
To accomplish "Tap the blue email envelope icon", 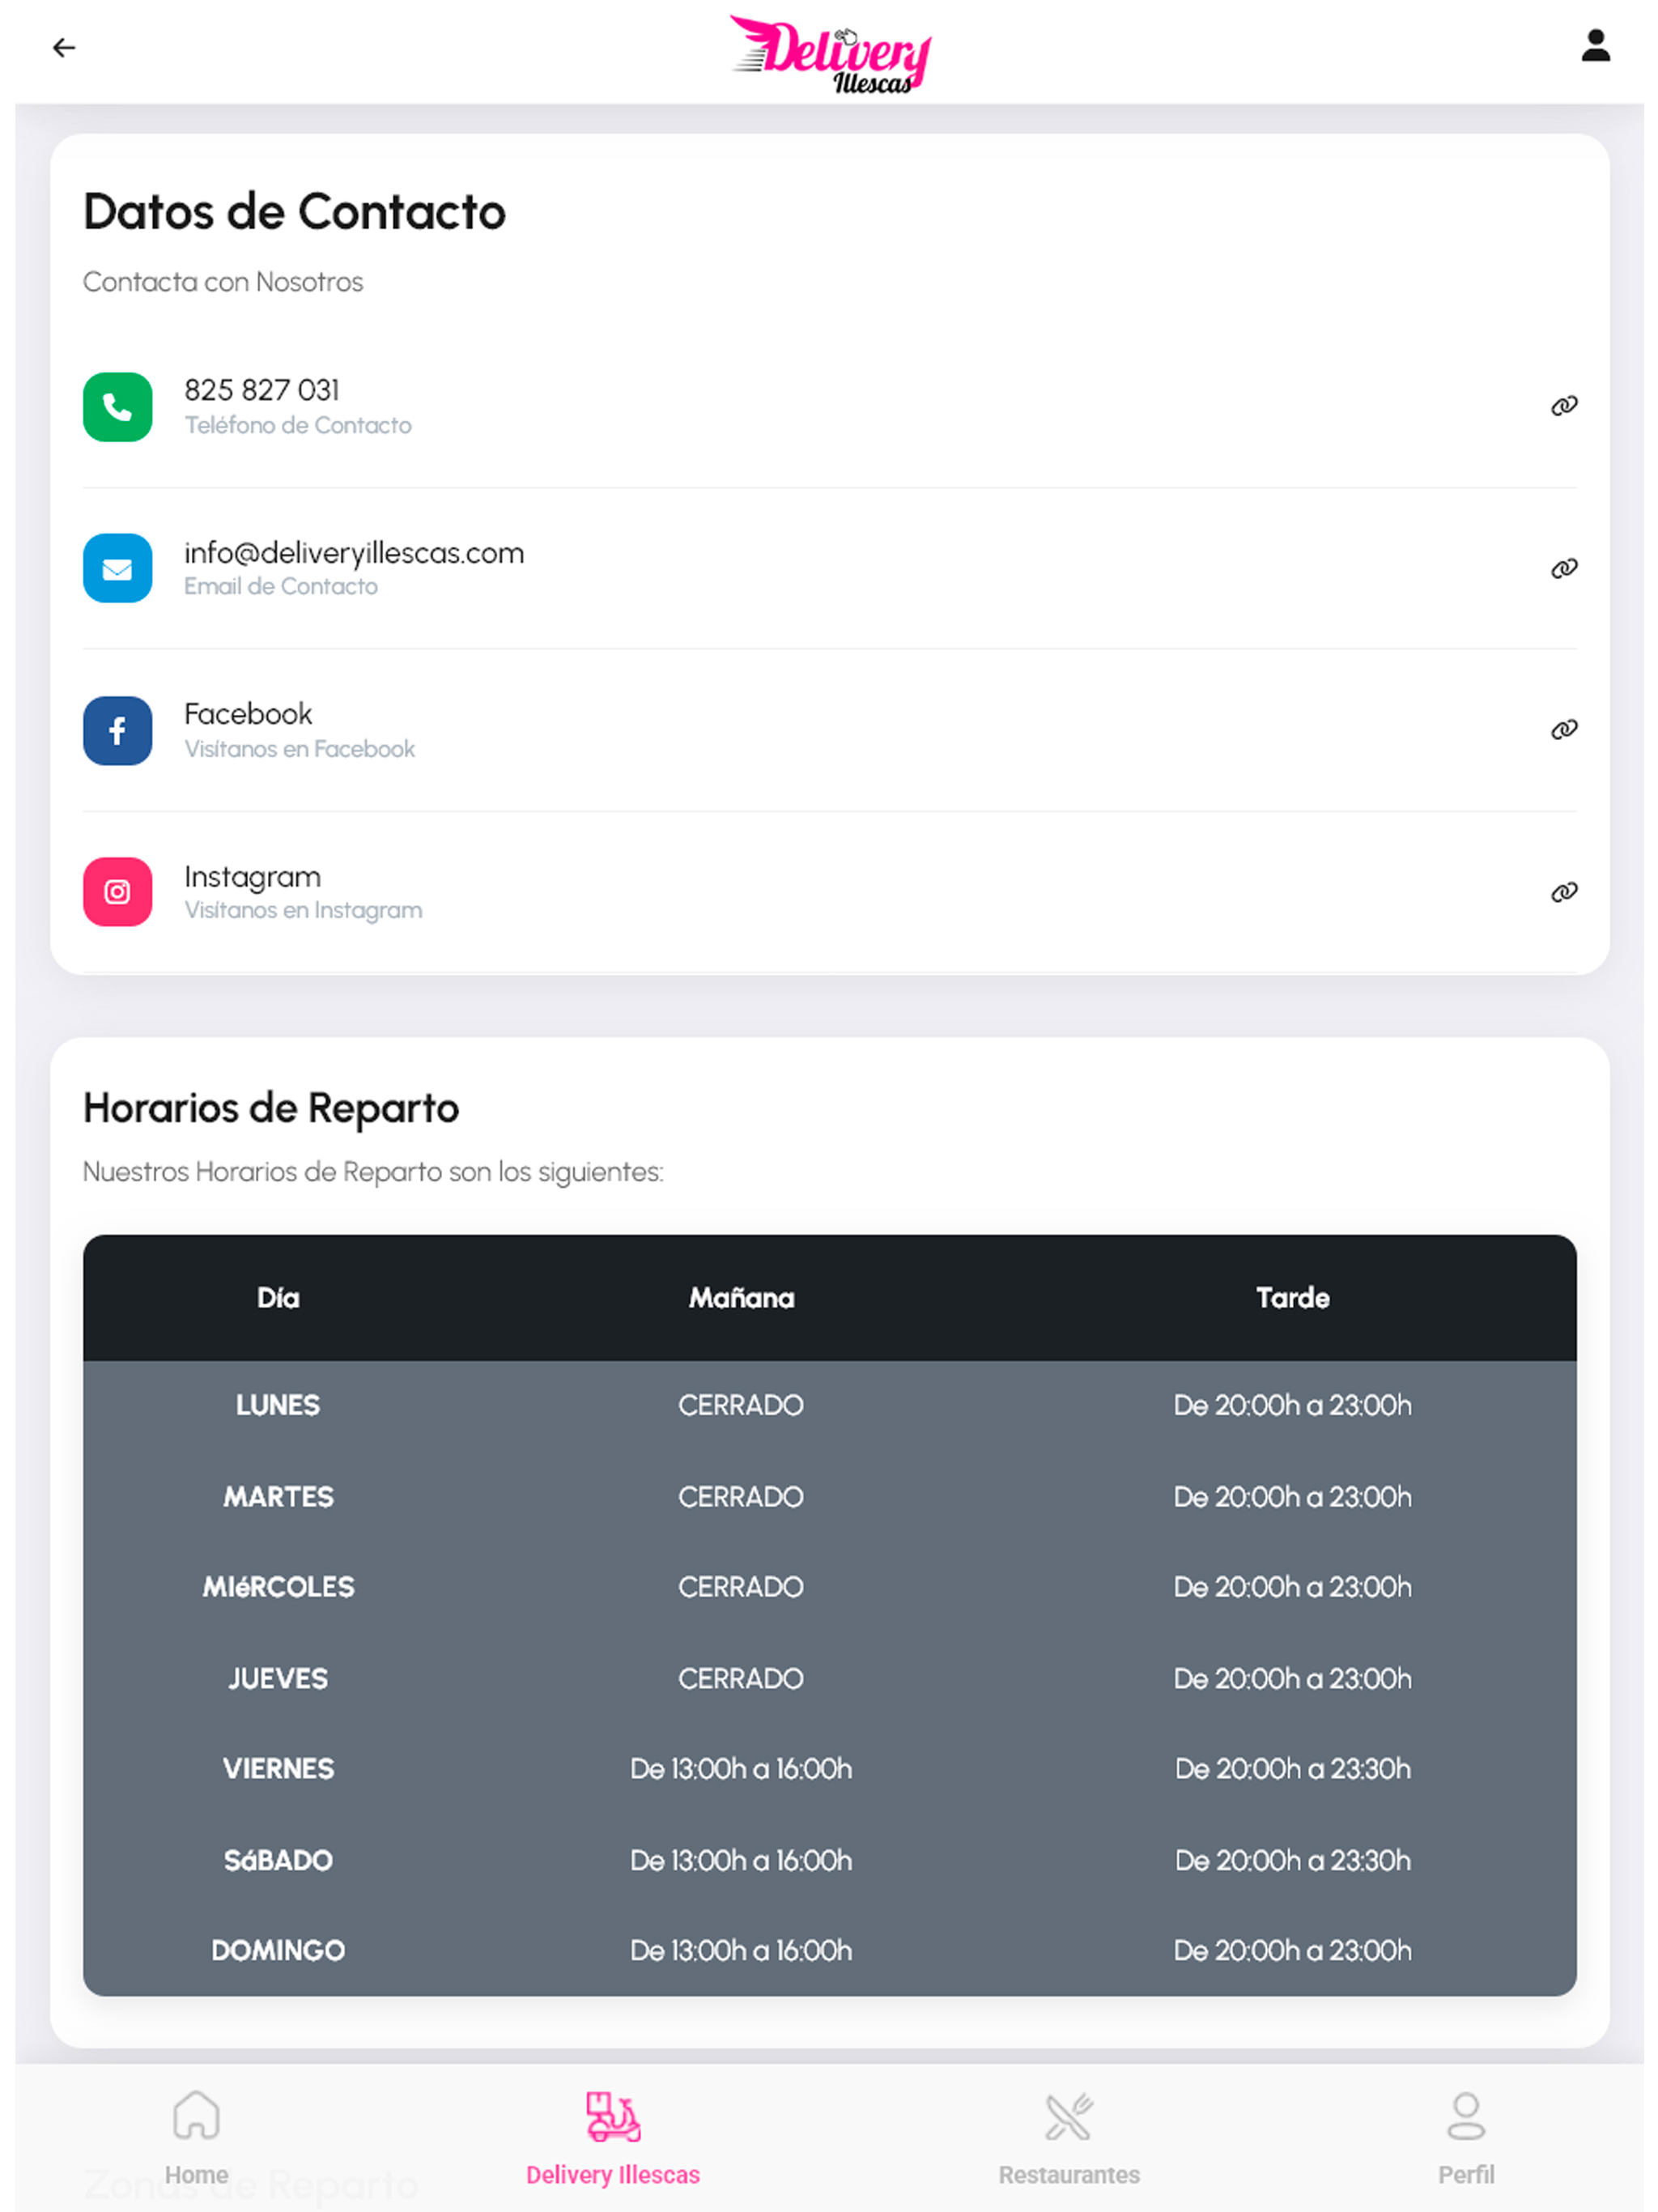I will point(118,568).
